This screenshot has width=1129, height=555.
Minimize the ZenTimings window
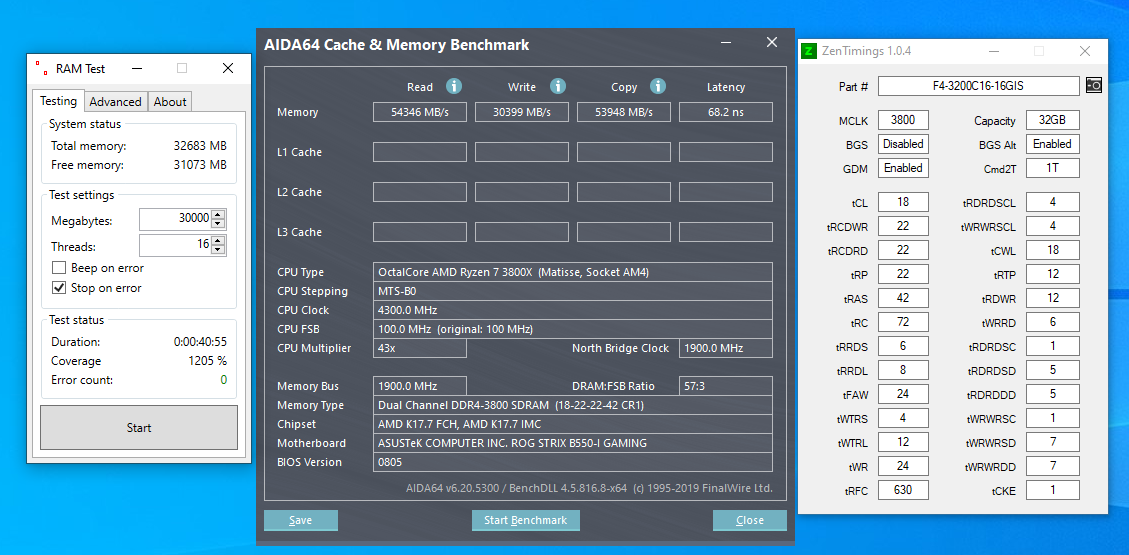click(994, 51)
